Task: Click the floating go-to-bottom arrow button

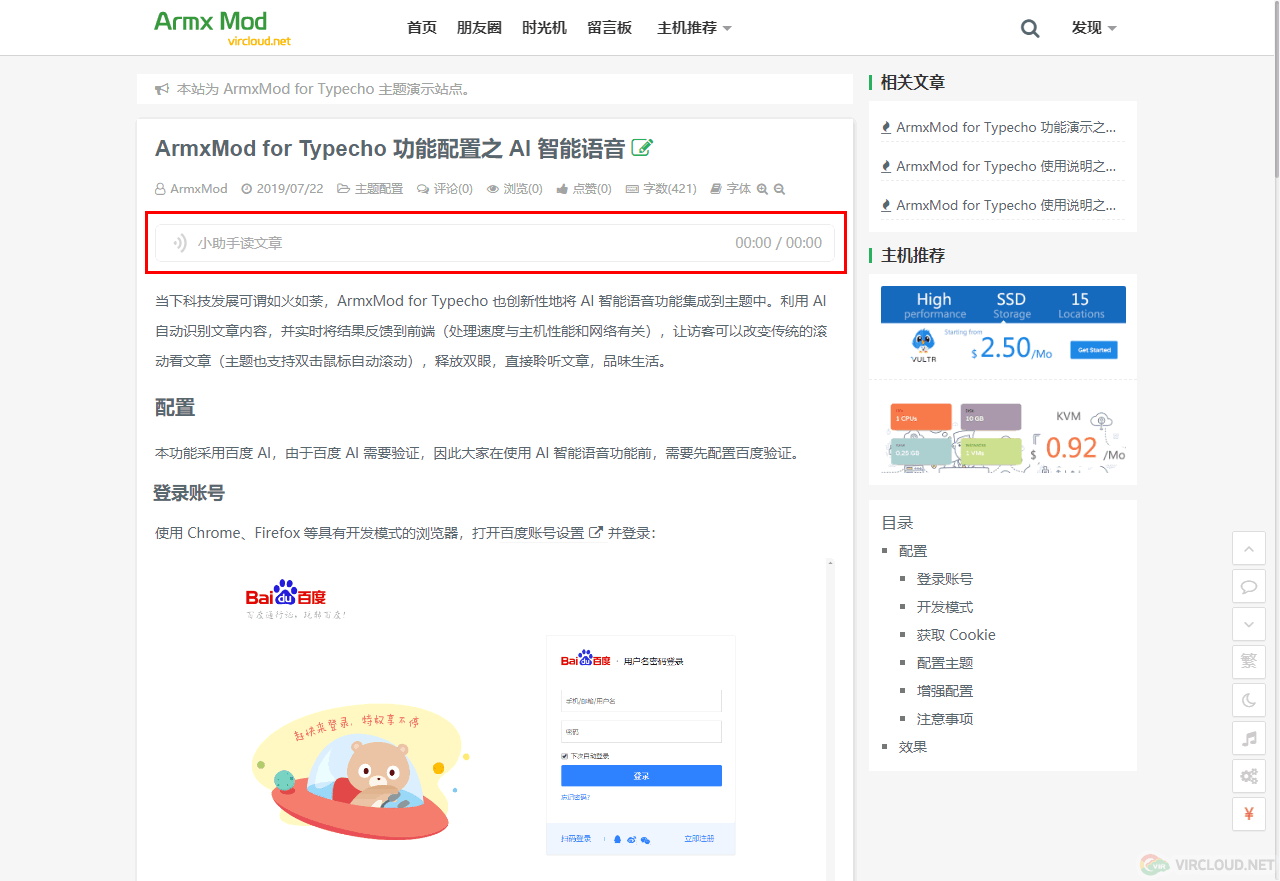Action: point(1249,624)
